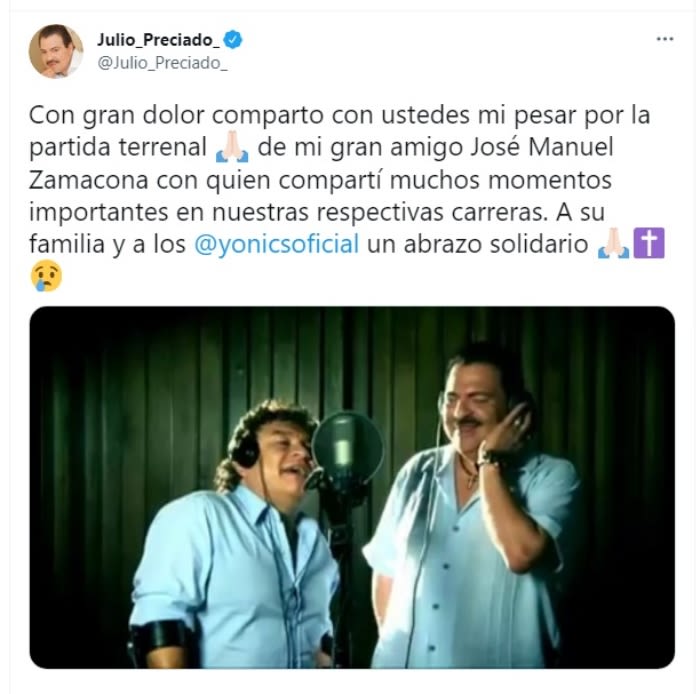Click the name 'José Manuel' in the tweet
Screen dimensions: 700x694
[542, 147]
